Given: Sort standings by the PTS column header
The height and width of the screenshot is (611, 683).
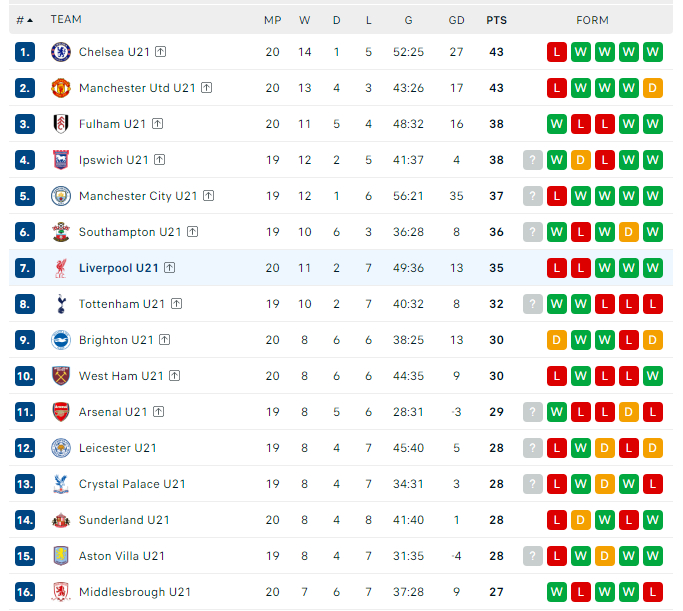Looking at the screenshot, I should click(497, 20).
